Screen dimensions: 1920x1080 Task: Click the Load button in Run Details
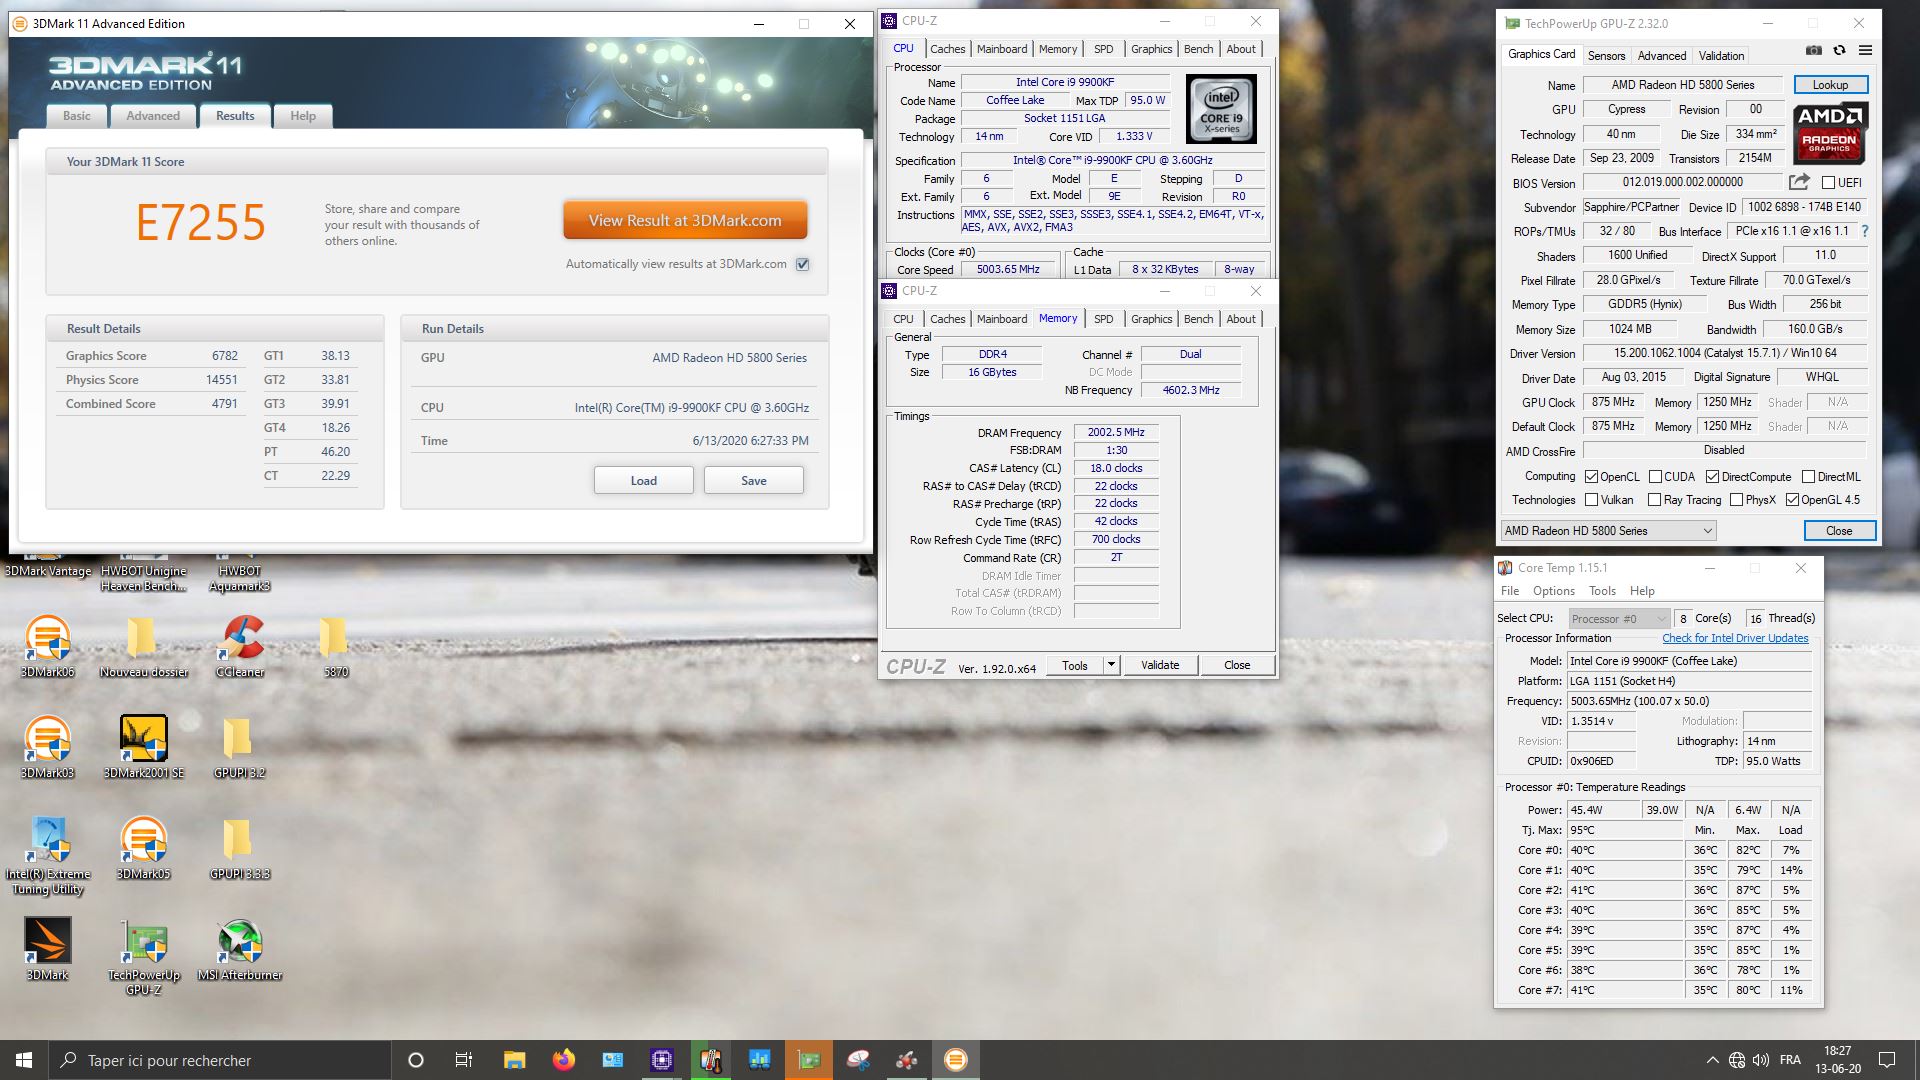643,481
